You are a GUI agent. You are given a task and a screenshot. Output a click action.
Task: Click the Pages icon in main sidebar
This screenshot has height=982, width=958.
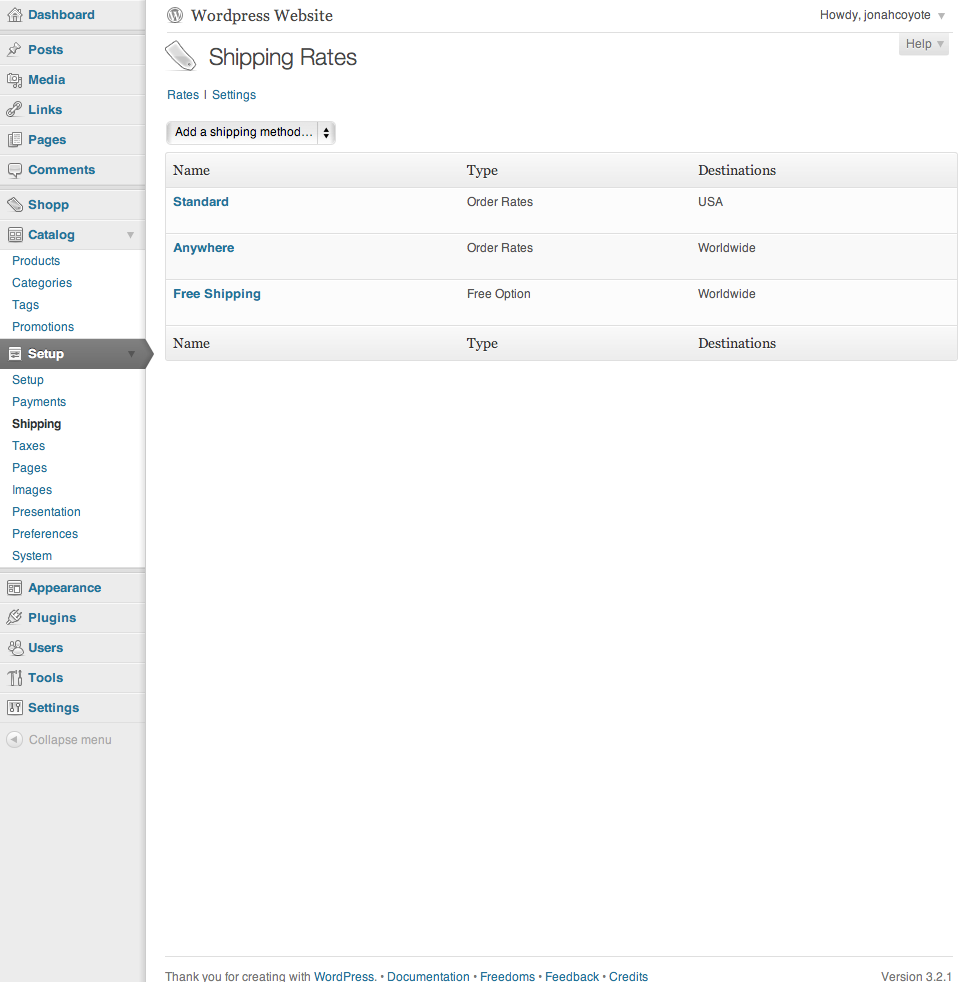(14, 140)
